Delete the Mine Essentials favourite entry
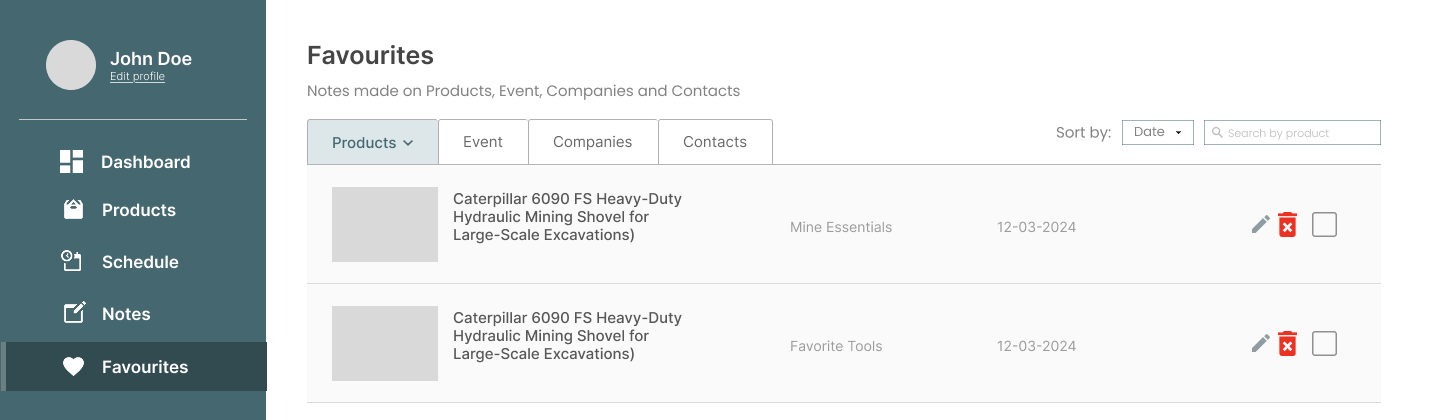 tap(1288, 225)
